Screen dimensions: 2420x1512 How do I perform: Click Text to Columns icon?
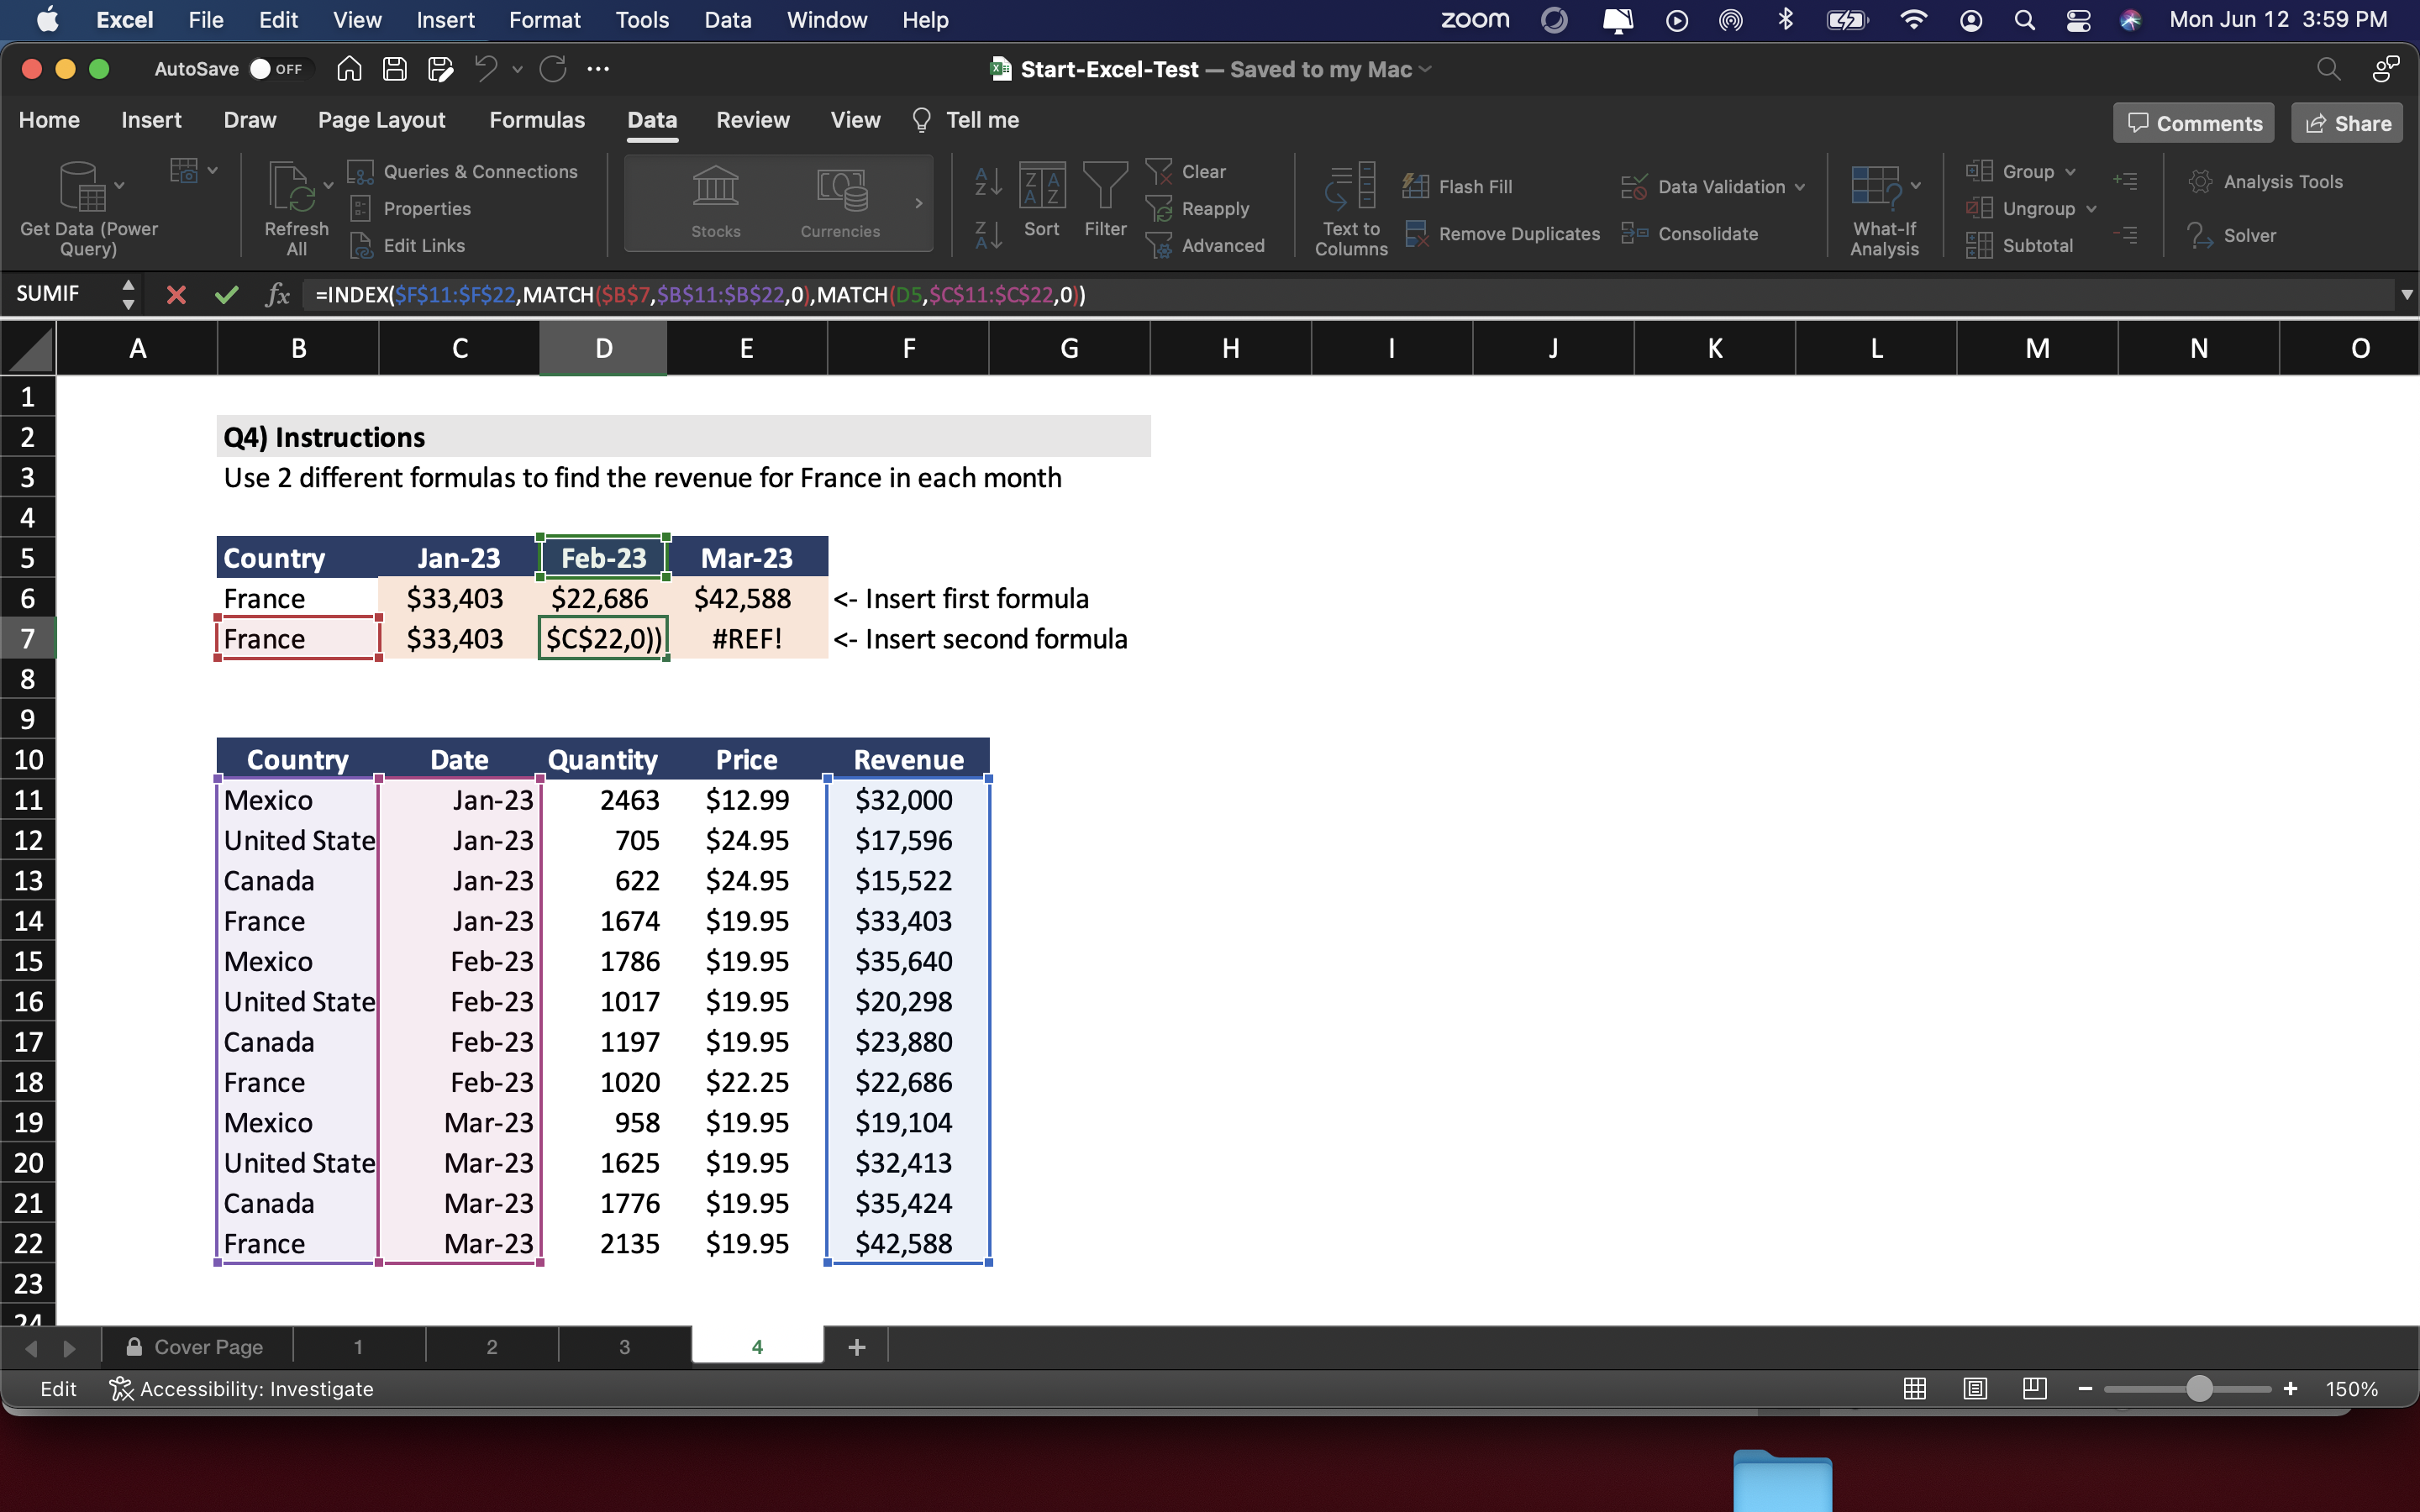pyautogui.click(x=1350, y=189)
